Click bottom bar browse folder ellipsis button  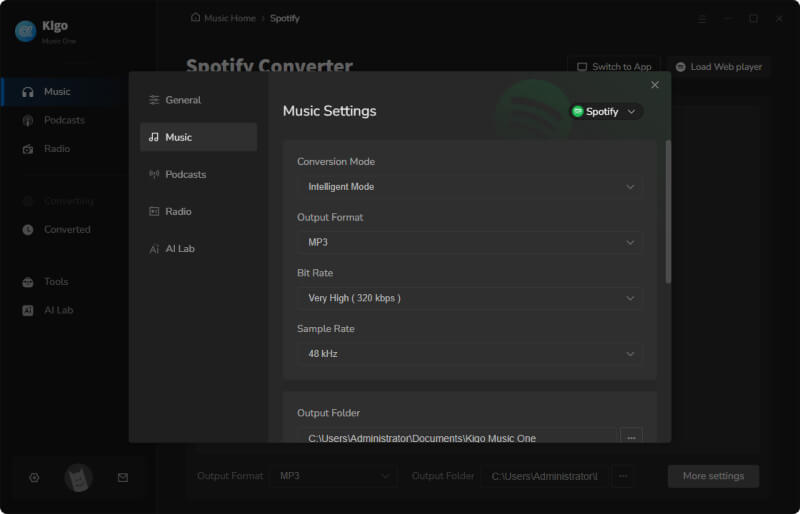623,476
